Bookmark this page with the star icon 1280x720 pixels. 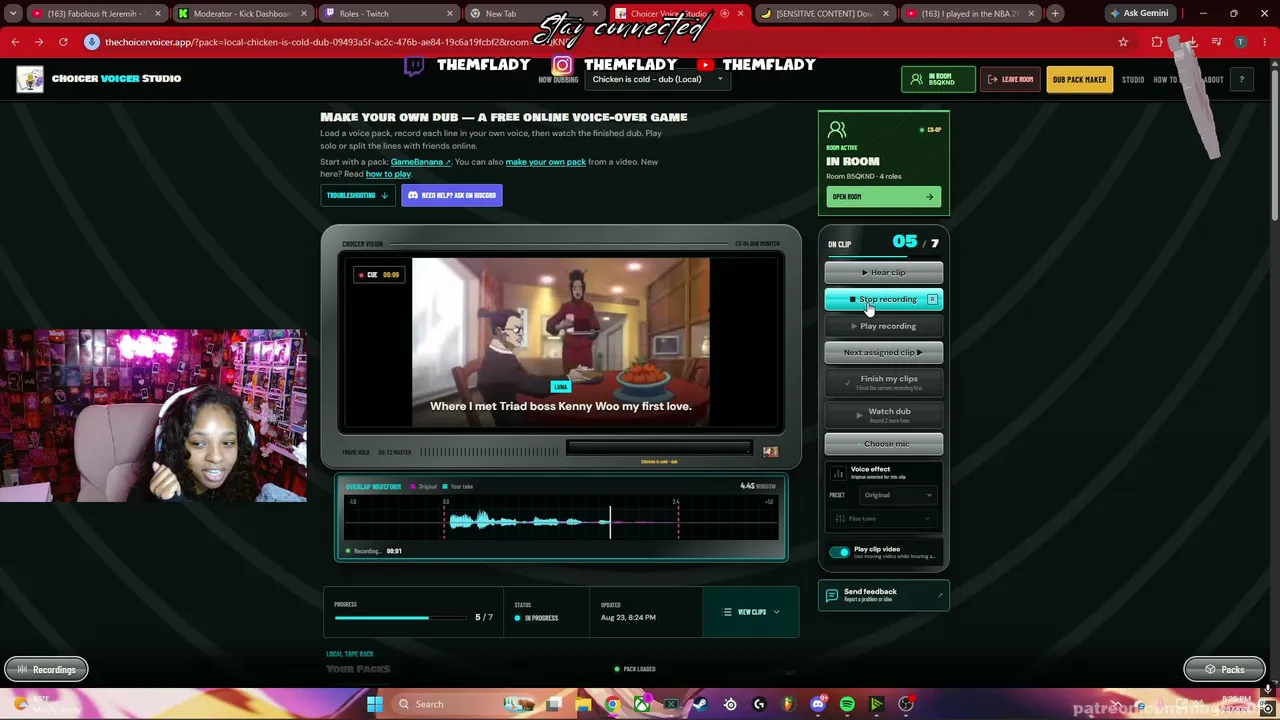pos(1123,42)
